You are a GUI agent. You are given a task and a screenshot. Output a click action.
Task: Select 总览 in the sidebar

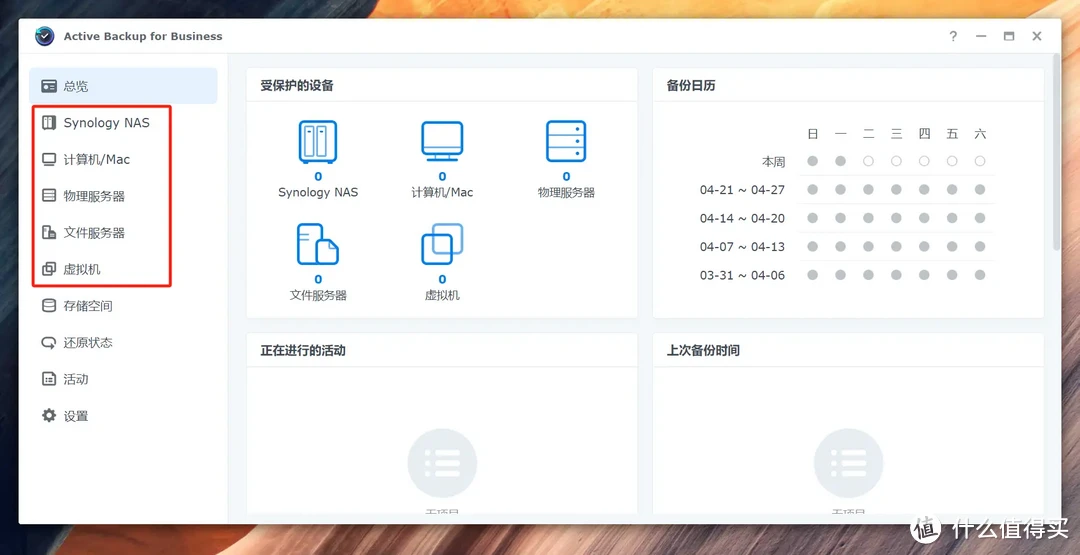point(75,86)
